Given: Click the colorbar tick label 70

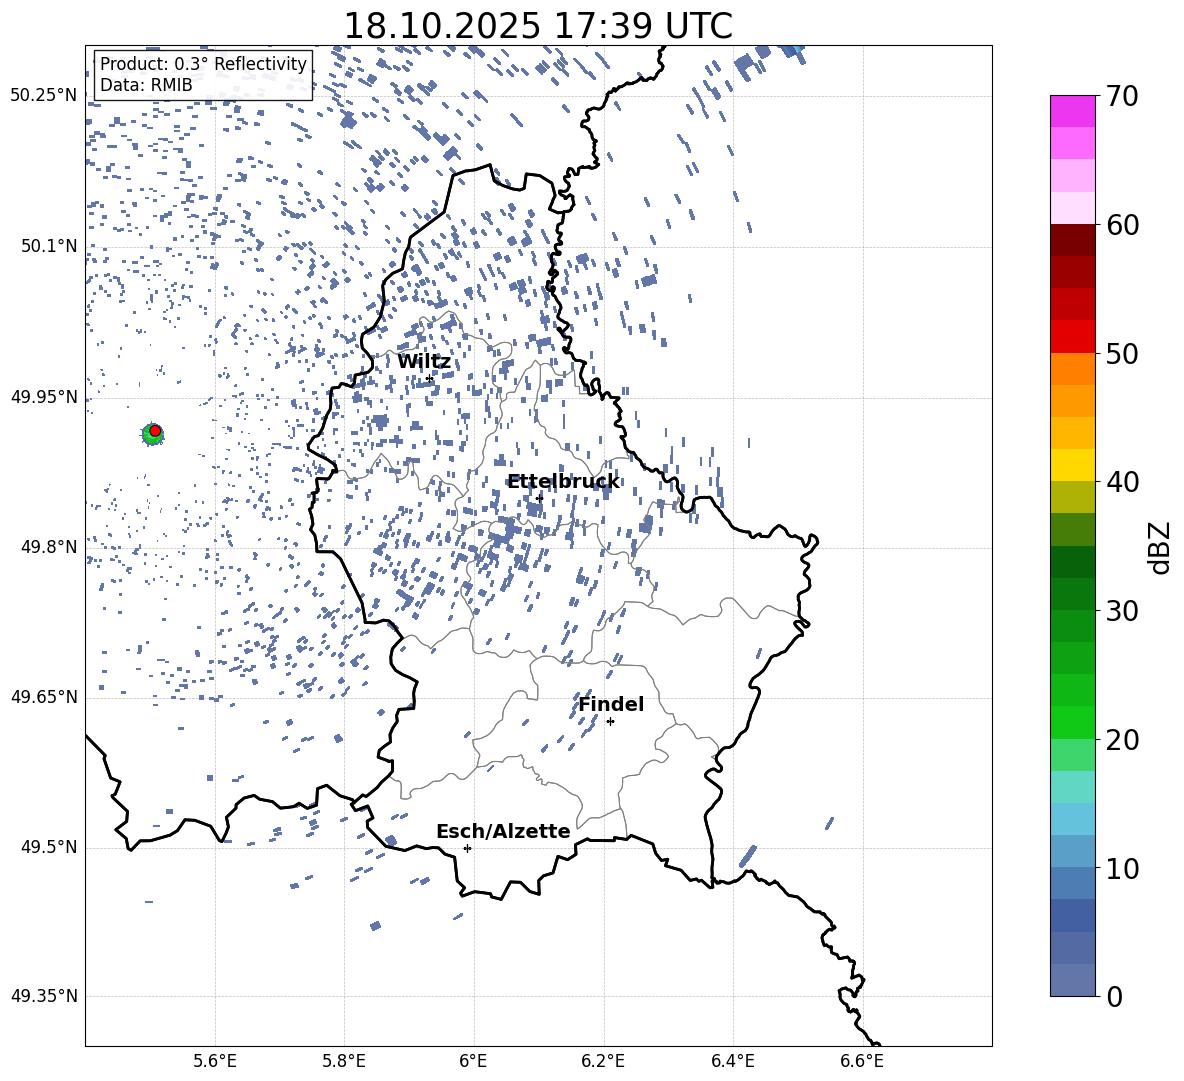Looking at the screenshot, I should (1123, 97).
